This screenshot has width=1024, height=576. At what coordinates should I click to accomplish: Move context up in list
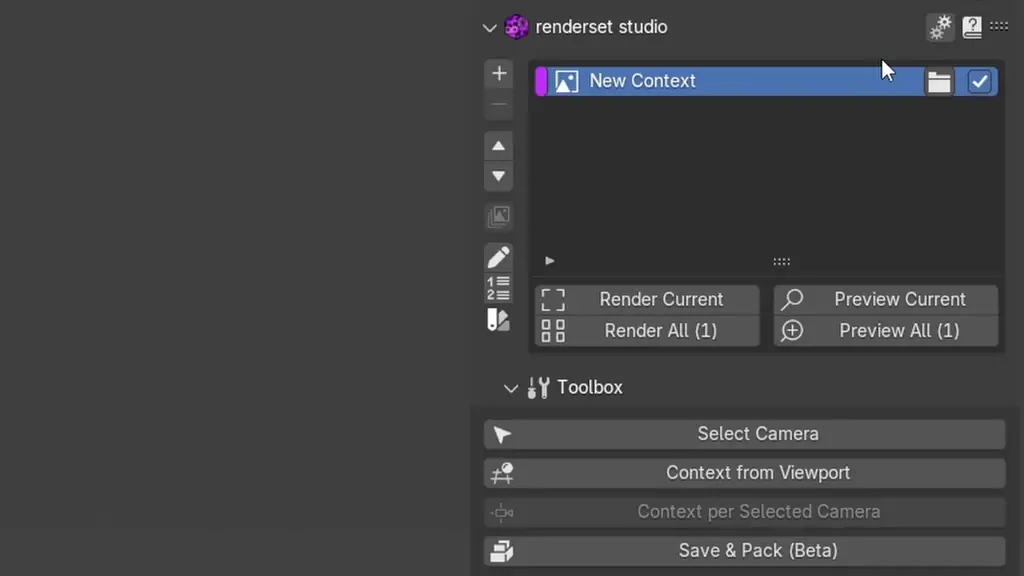point(498,146)
